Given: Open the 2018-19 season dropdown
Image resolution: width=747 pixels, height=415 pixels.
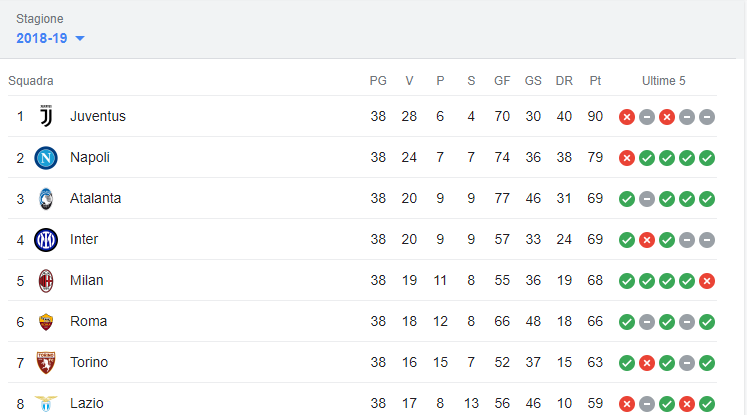Looking at the screenshot, I should pyautogui.click(x=50, y=38).
